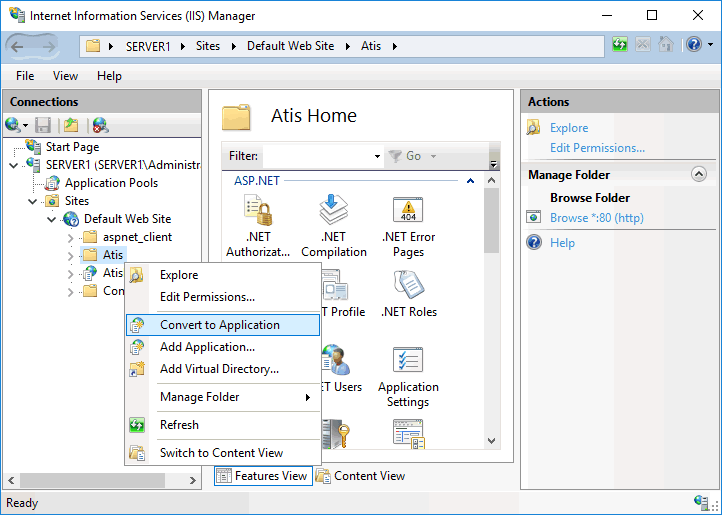
Task: Open the File menu
Action: pyautogui.click(x=25, y=76)
